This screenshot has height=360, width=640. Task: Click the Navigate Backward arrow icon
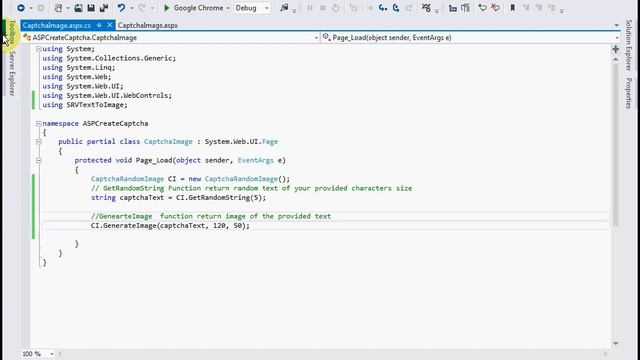coord(21,8)
